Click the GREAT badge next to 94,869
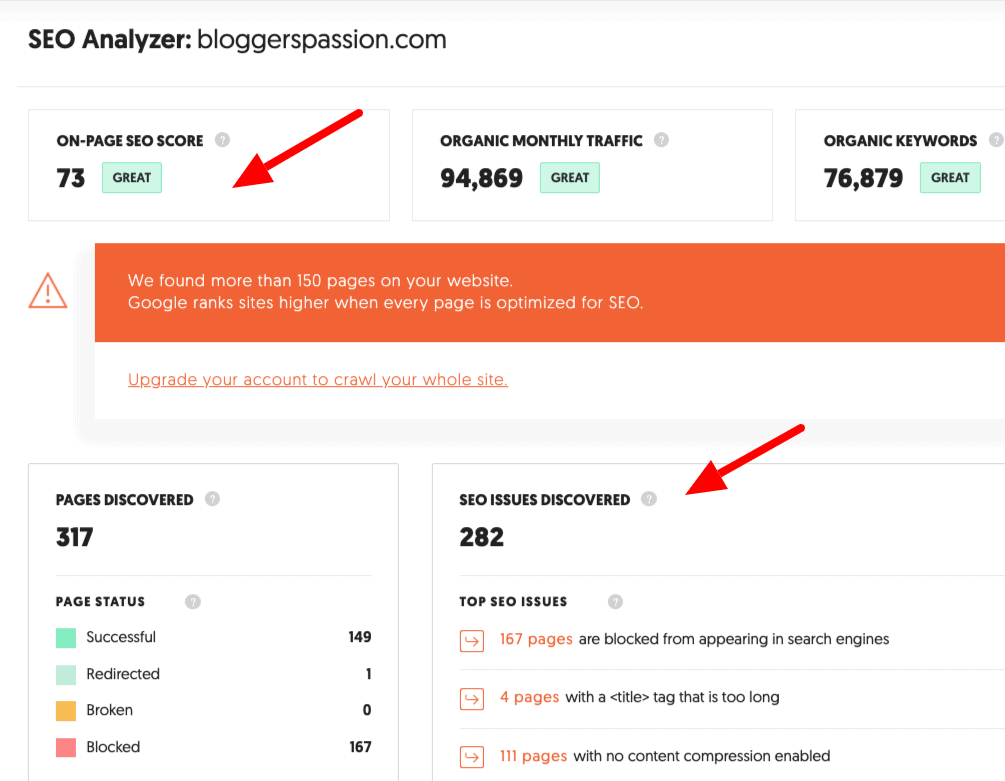The height and width of the screenshot is (781, 1005). point(569,177)
